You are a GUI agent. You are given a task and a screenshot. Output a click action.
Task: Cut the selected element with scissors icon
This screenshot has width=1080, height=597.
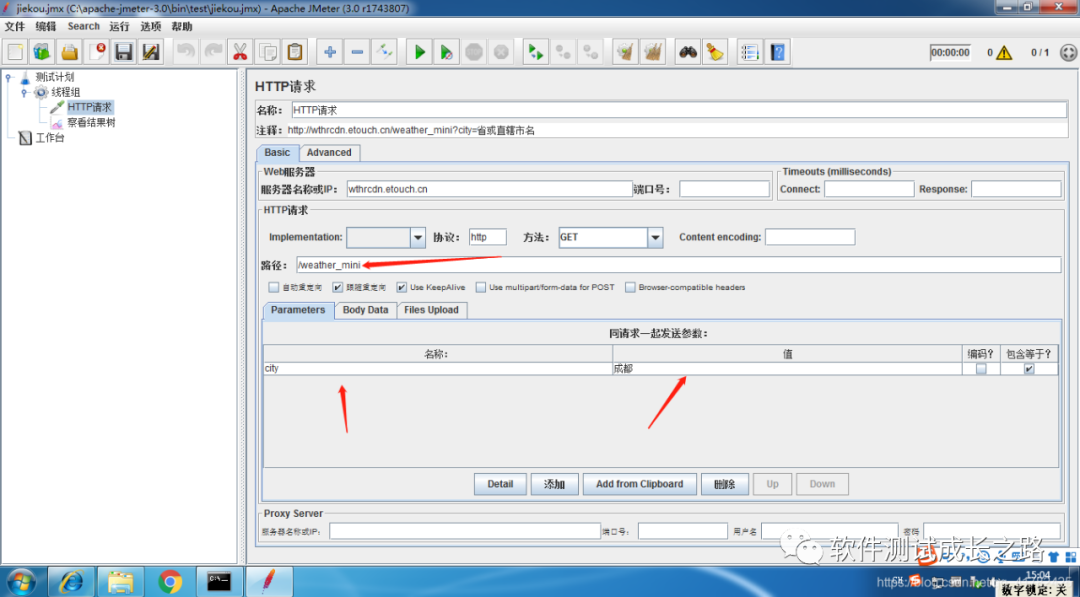point(240,52)
